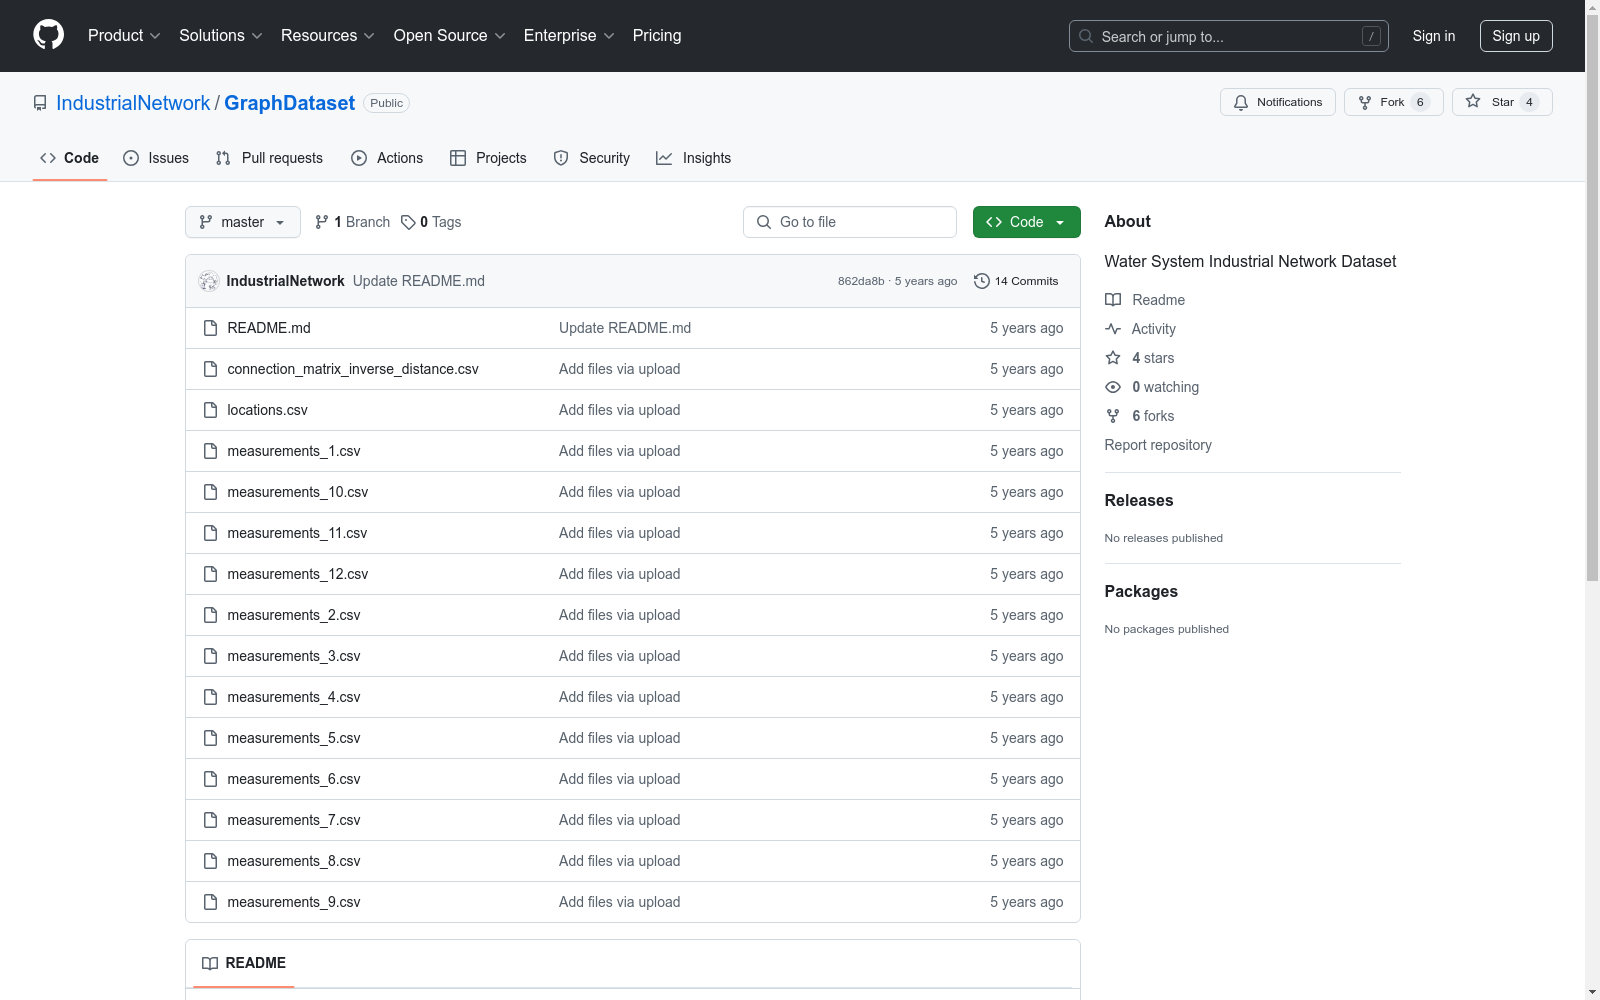Click the fork icon next to 6 forks

pyautogui.click(x=1113, y=416)
